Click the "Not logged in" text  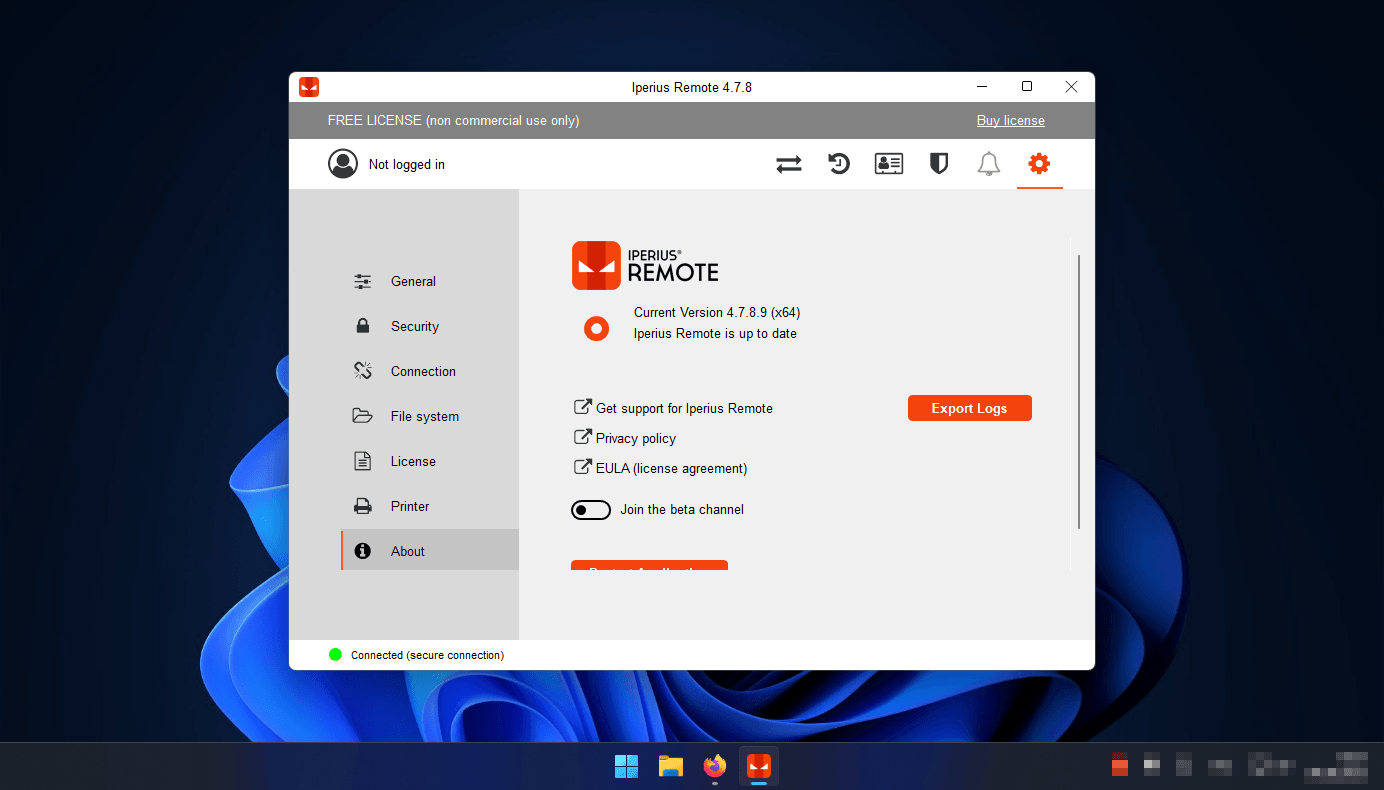(x=407, y=165)
